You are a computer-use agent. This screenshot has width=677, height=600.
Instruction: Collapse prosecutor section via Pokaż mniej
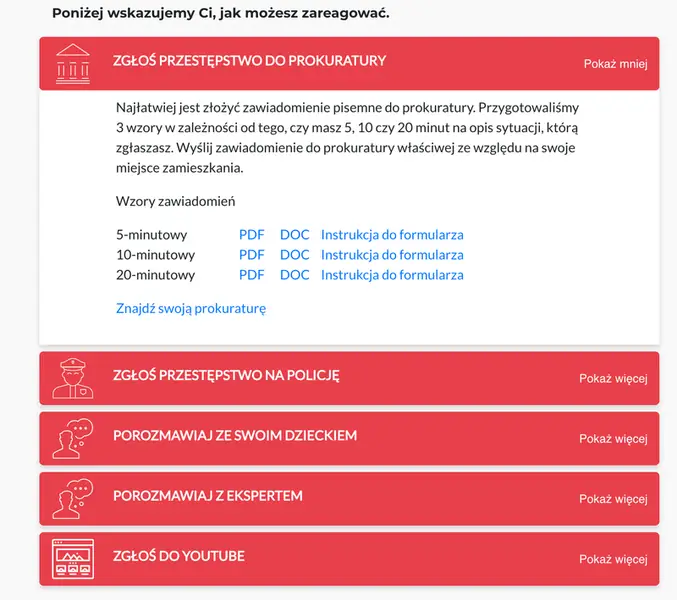click(x=615, y=64)
